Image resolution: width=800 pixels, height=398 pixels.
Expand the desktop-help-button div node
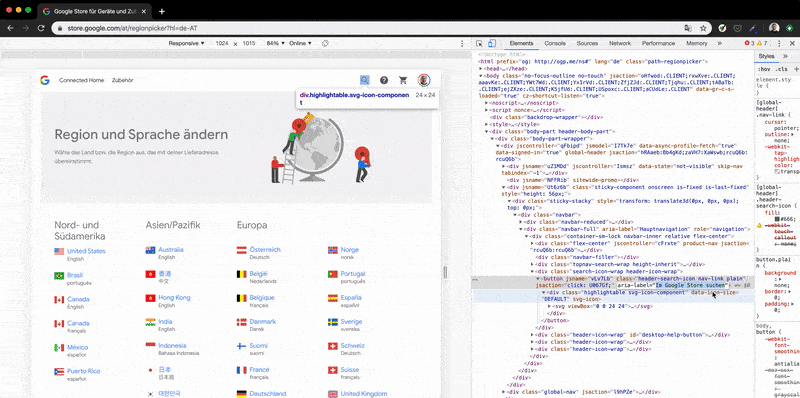533,335
